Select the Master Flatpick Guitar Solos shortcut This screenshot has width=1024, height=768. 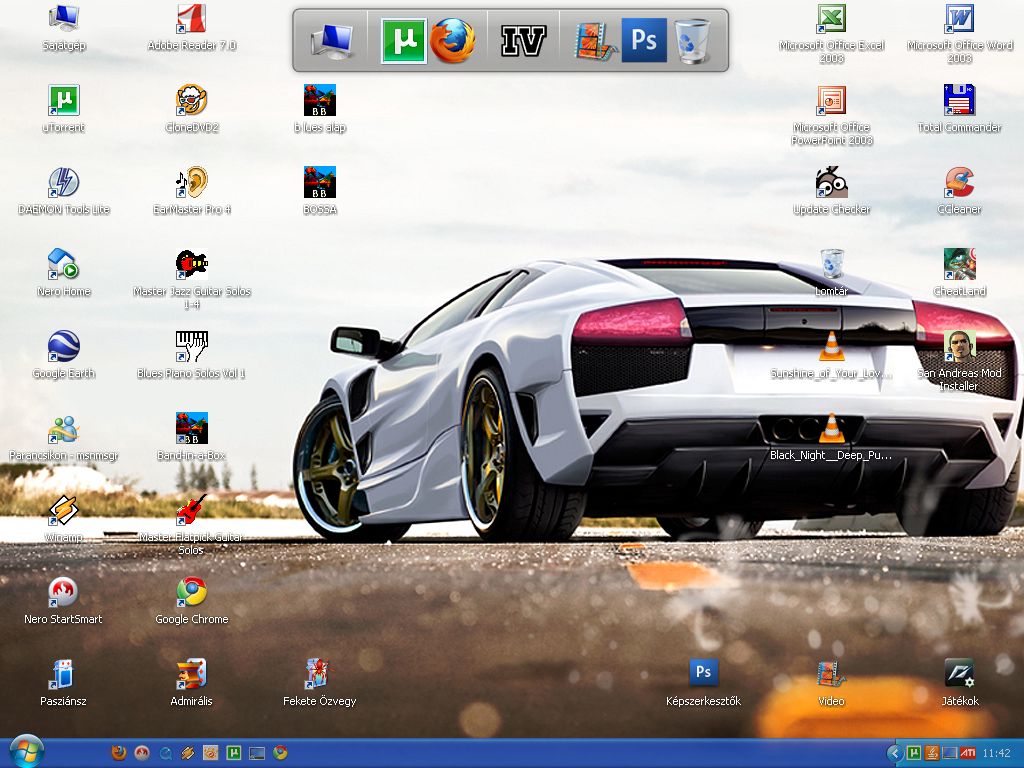pos(191,525)
